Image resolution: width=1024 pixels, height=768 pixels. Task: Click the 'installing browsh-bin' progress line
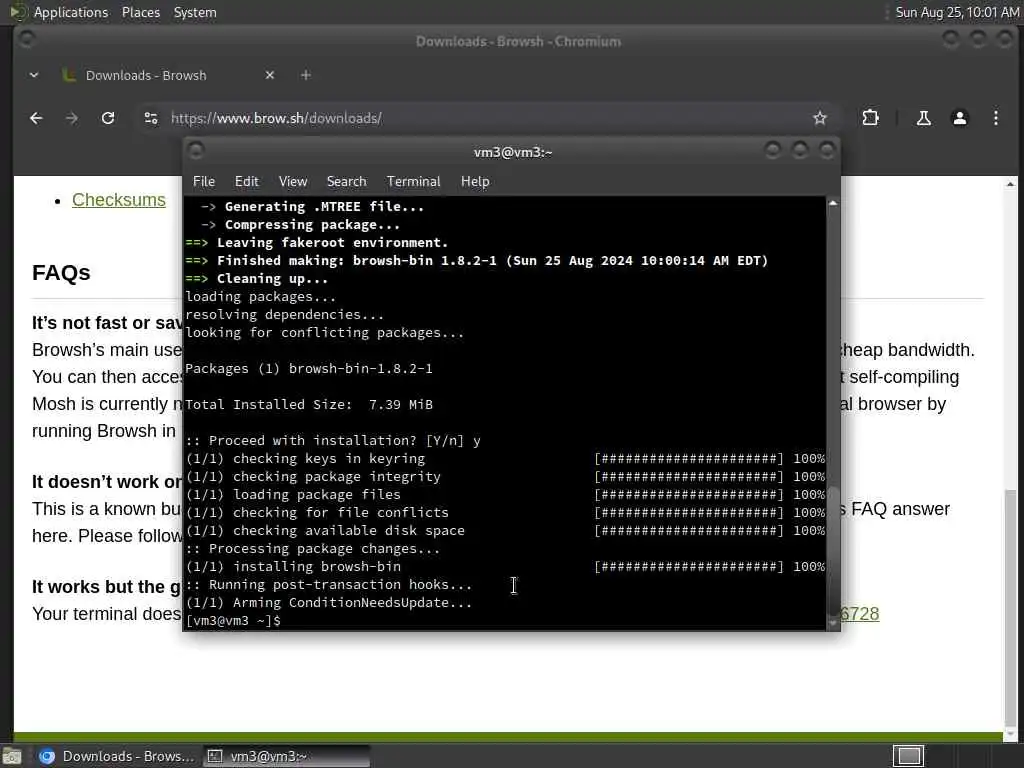coord(505,566)
